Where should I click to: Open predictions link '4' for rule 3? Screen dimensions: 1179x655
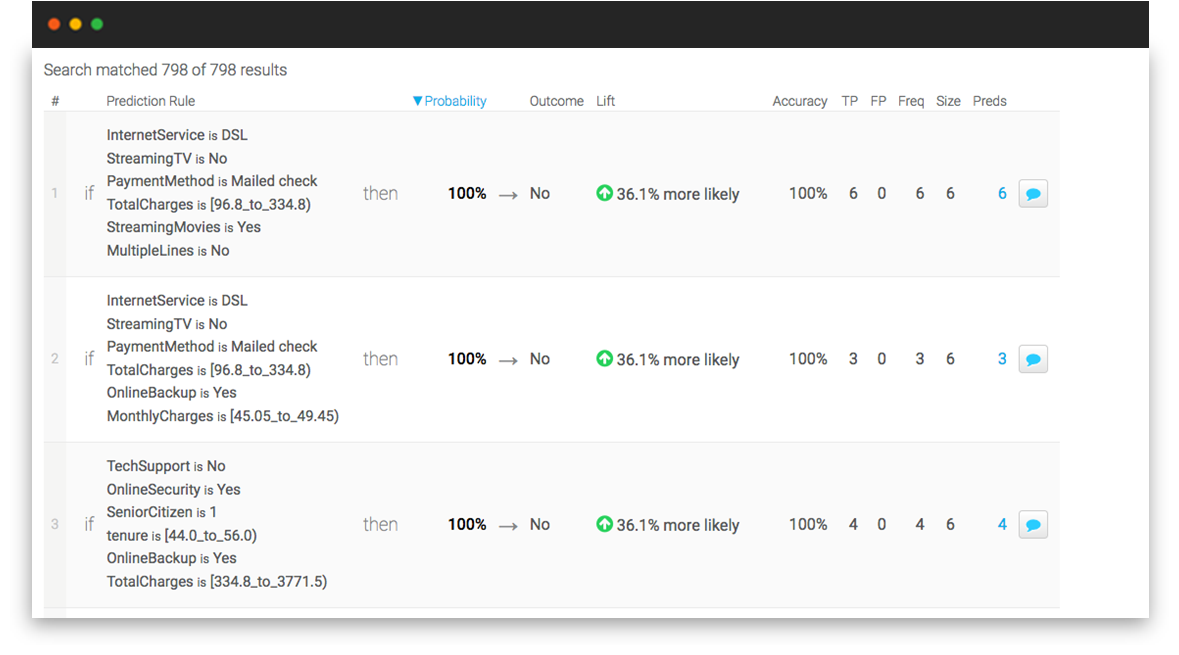point(1002,525)
